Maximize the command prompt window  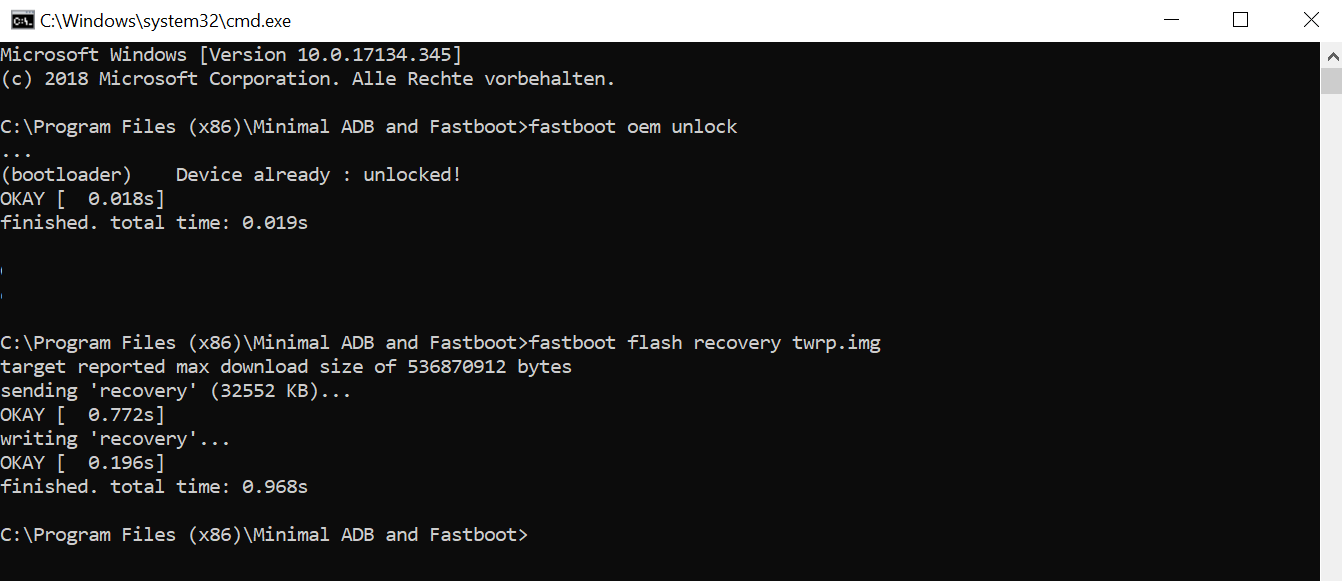tap(1240, 20)
